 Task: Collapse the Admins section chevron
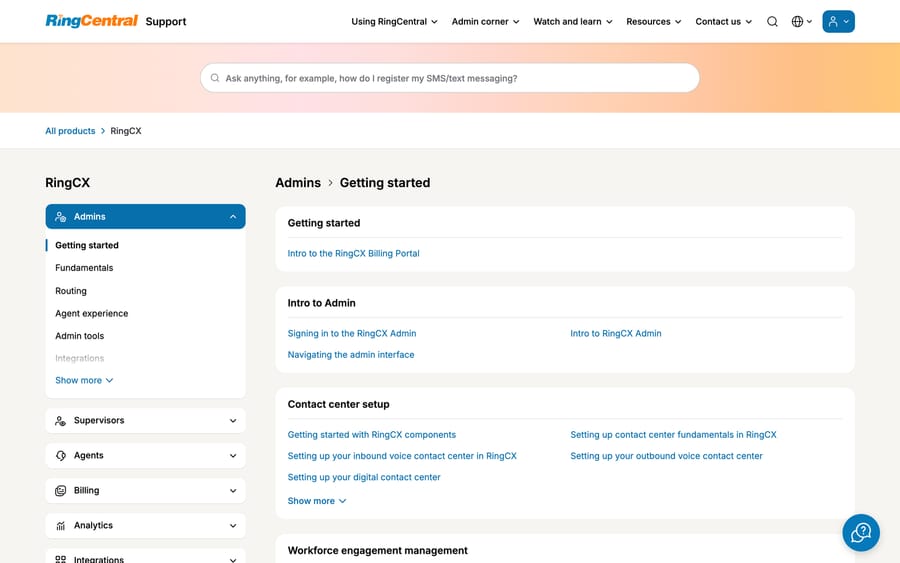[233, 216]
